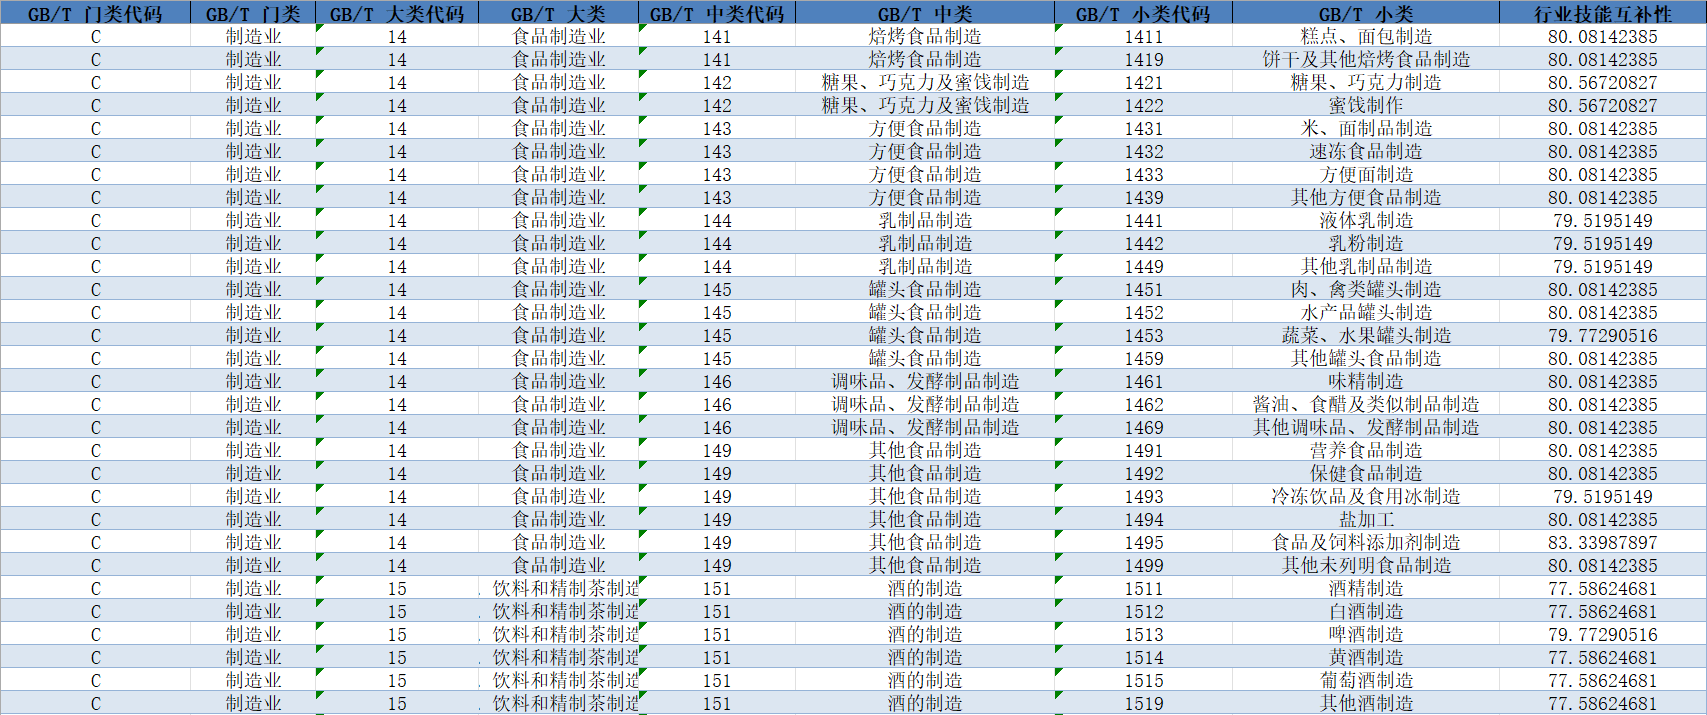Viewport: 1707px width, 715px height.
Task: Select the cell containing code 1499
Action: tap(1143, 566)
